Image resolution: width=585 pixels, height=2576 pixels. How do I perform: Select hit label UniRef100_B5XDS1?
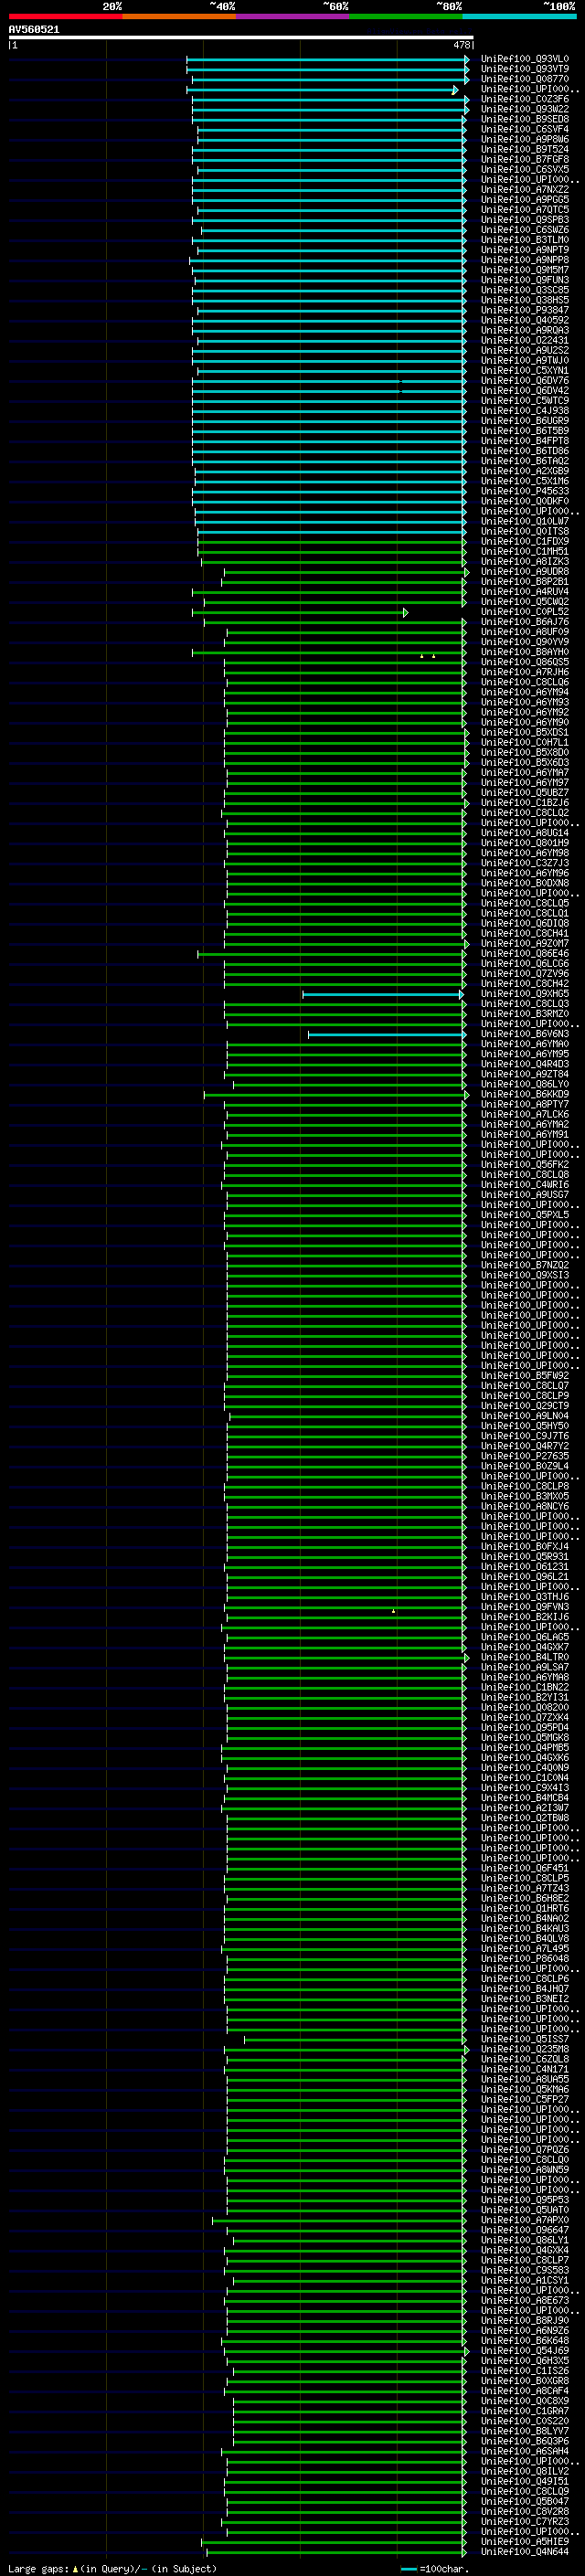525,732
